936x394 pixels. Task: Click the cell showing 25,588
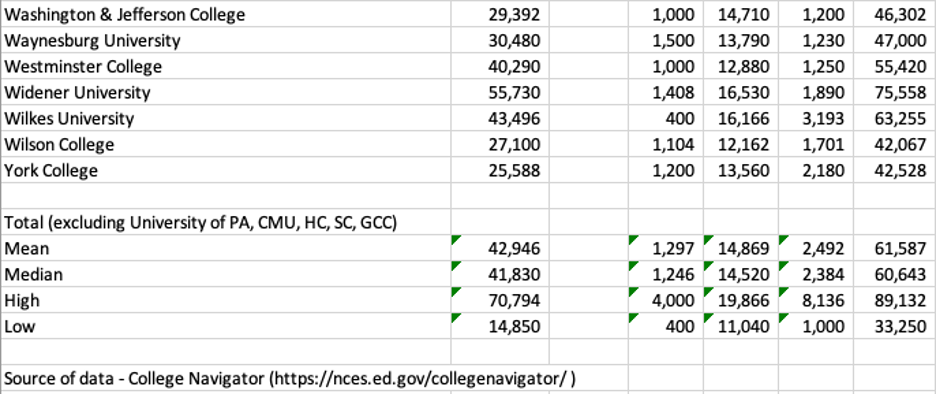pos(500,171)
